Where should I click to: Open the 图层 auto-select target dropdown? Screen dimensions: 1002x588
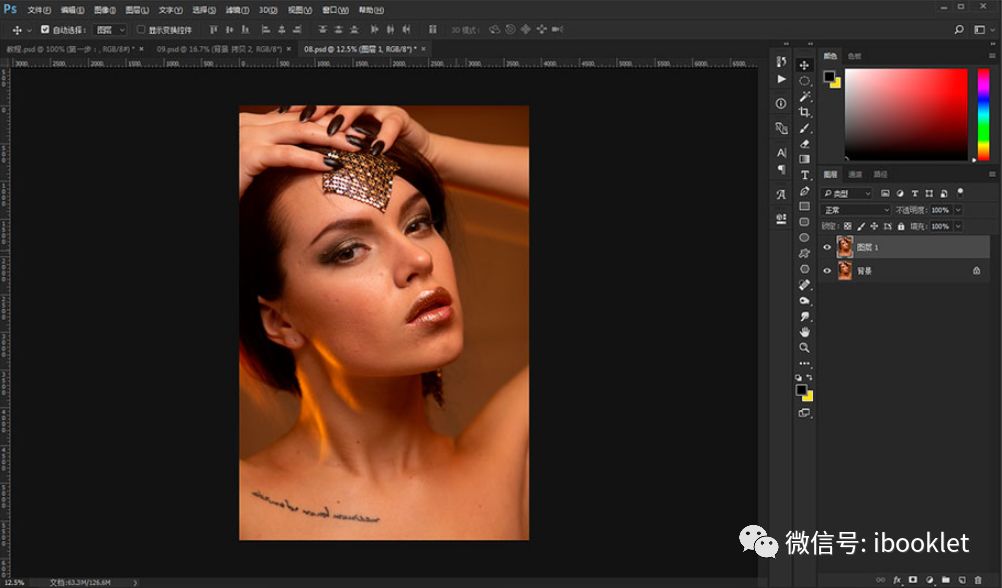coord(110,30)
